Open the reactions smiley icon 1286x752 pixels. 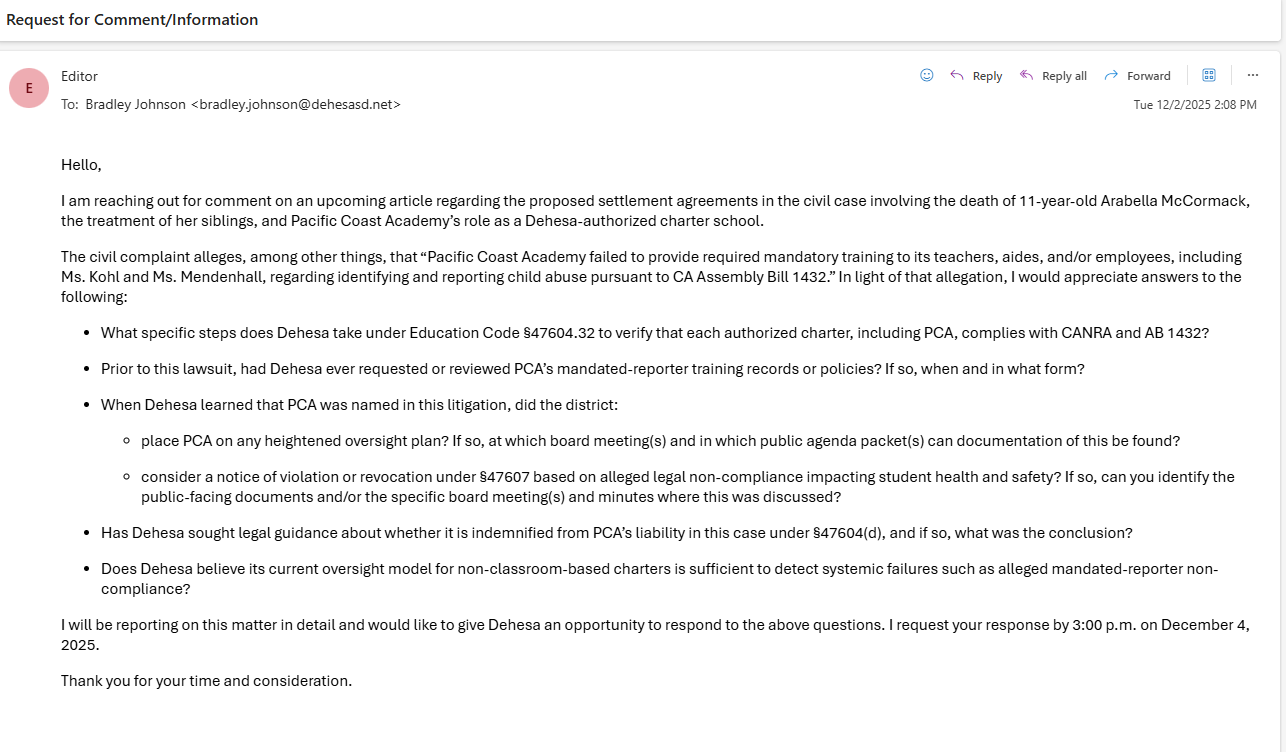point(926,75)
